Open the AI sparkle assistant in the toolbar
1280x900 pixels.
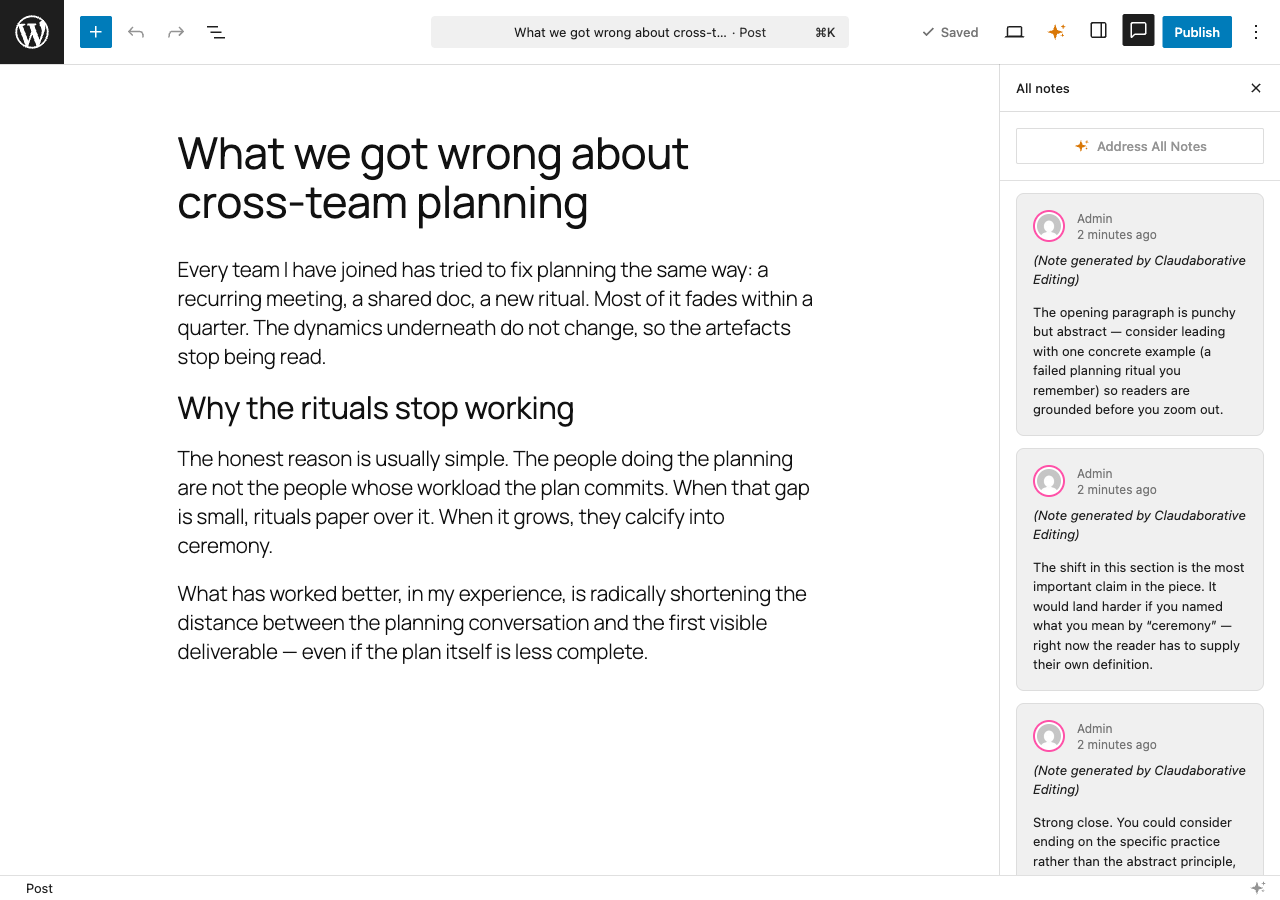point(1056,31)
